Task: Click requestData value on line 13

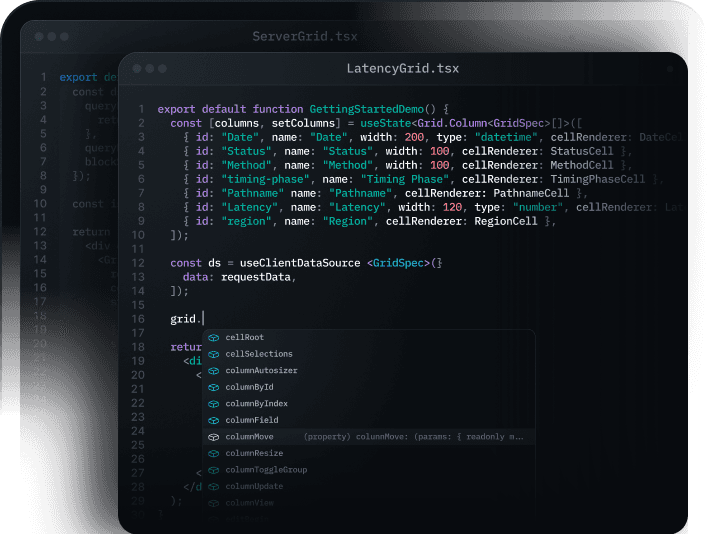Action: click(x=256, y=277)
